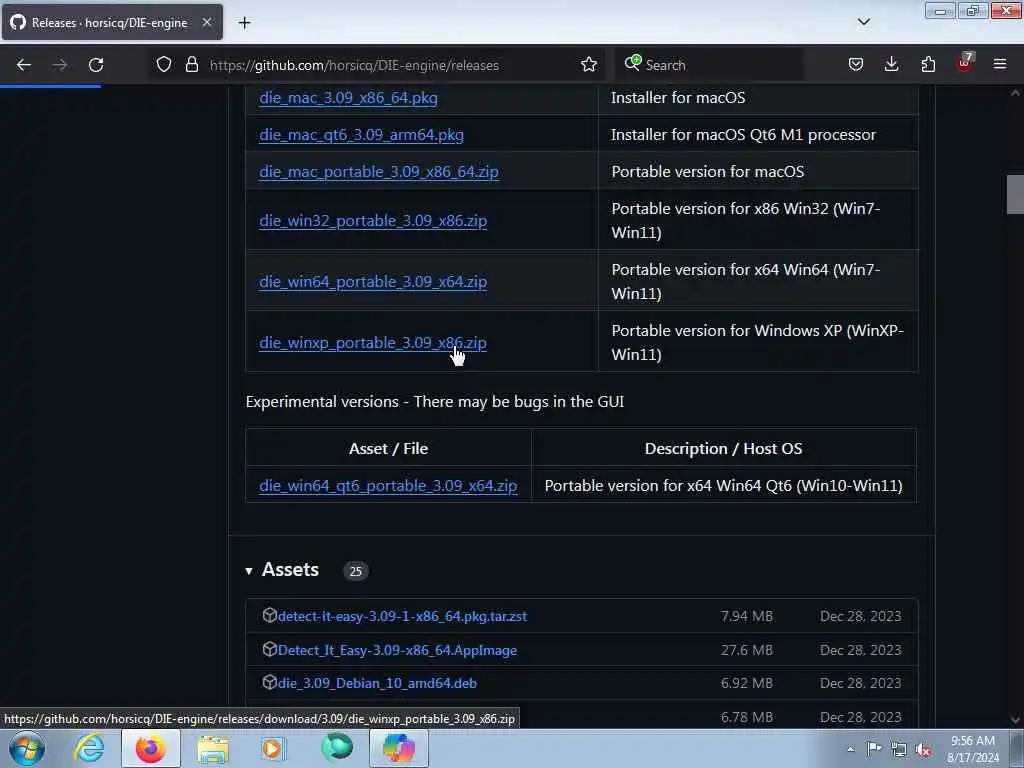Download die_win64_portable_3.09_x64.zip

pos(373,281)
